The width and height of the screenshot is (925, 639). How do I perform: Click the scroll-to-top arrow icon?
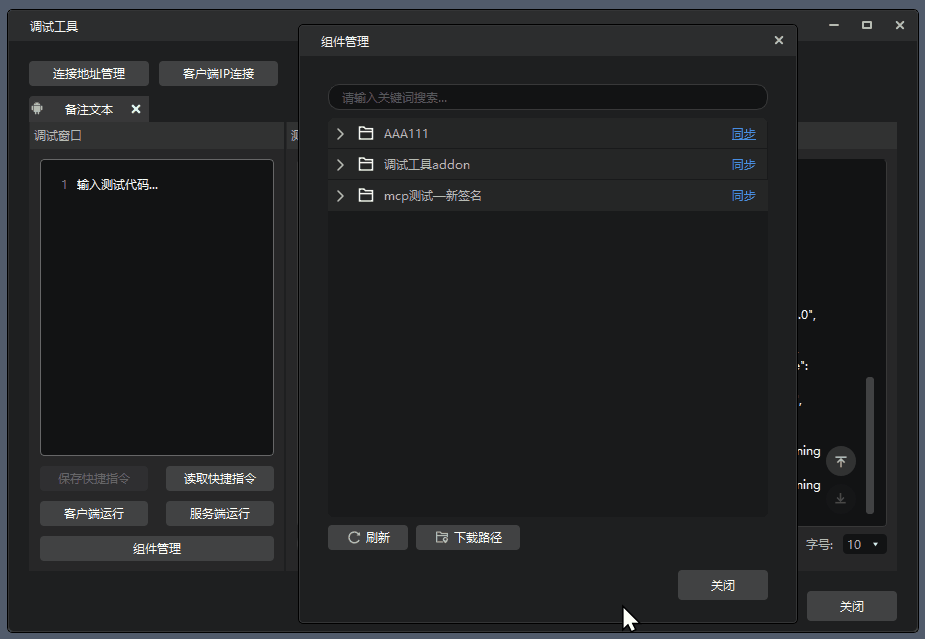point(841,461)
